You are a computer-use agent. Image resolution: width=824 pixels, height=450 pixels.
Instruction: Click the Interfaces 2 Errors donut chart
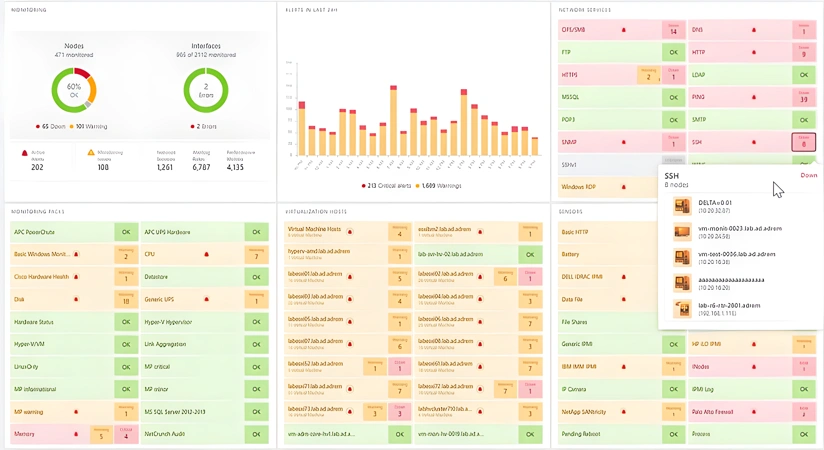tap(206, 90)
